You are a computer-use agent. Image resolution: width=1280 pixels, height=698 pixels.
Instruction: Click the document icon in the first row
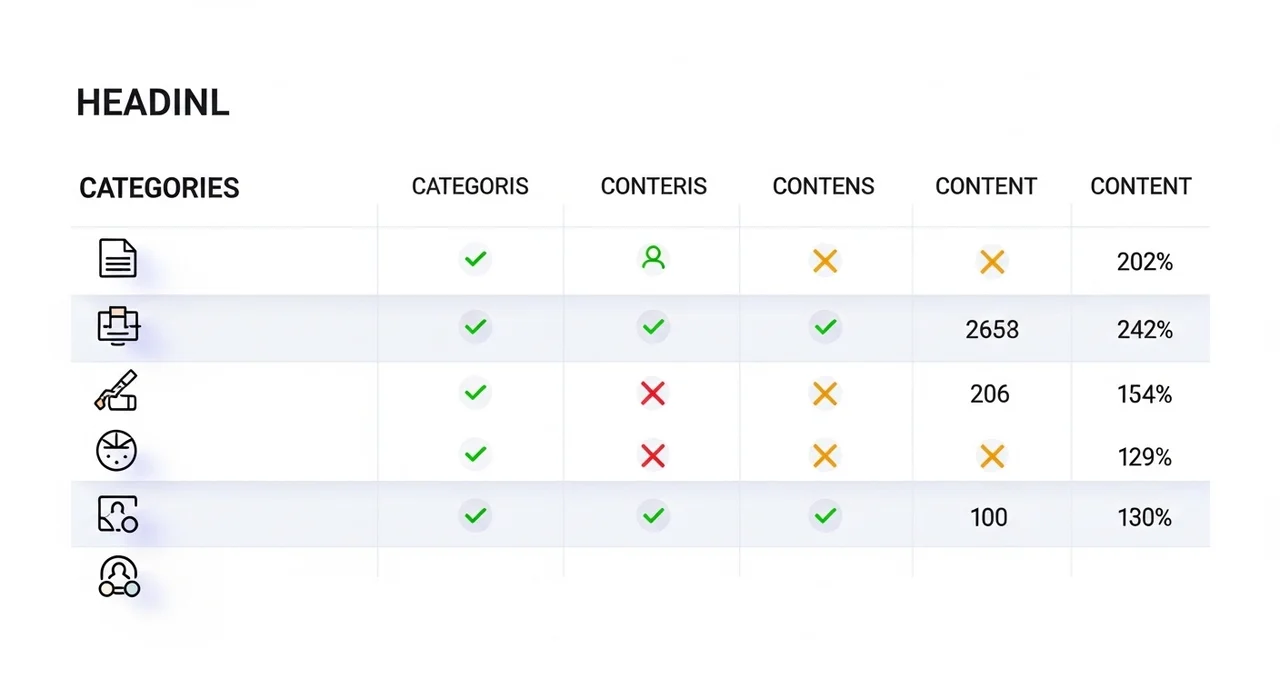point(118,259)
